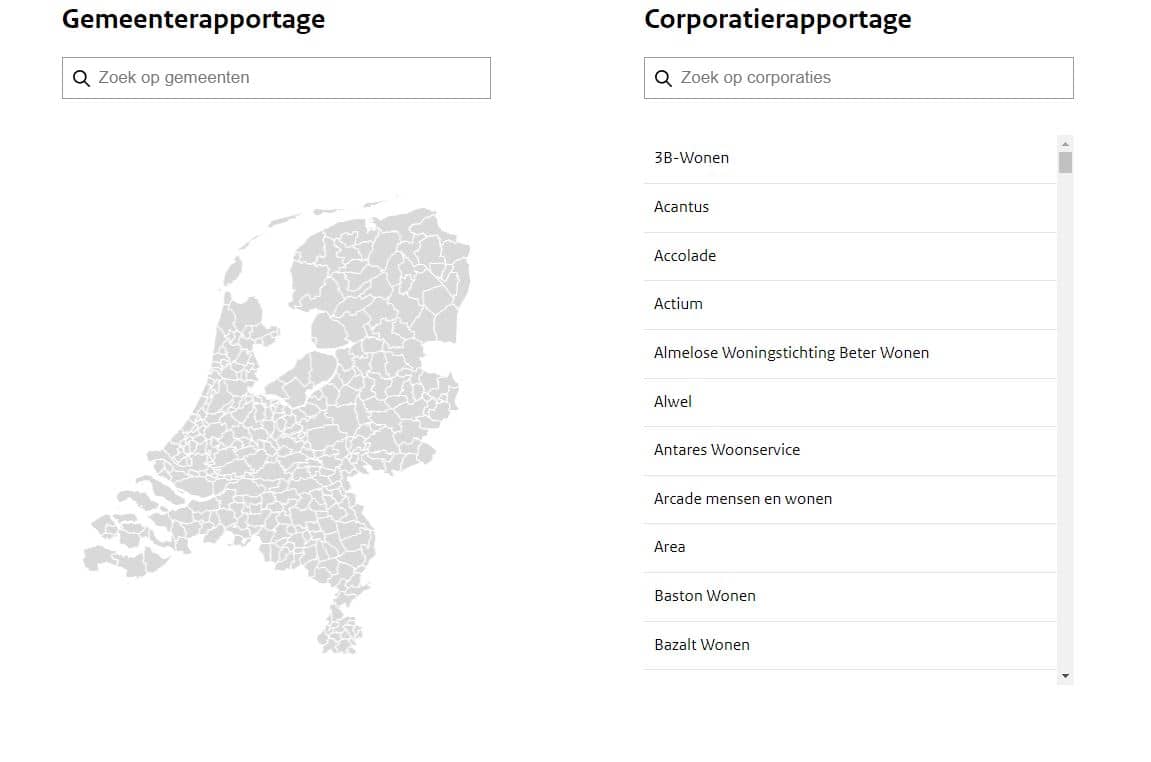
Task: Click the magnifier icon in corporaties search
Action: [x=663, y=78]
